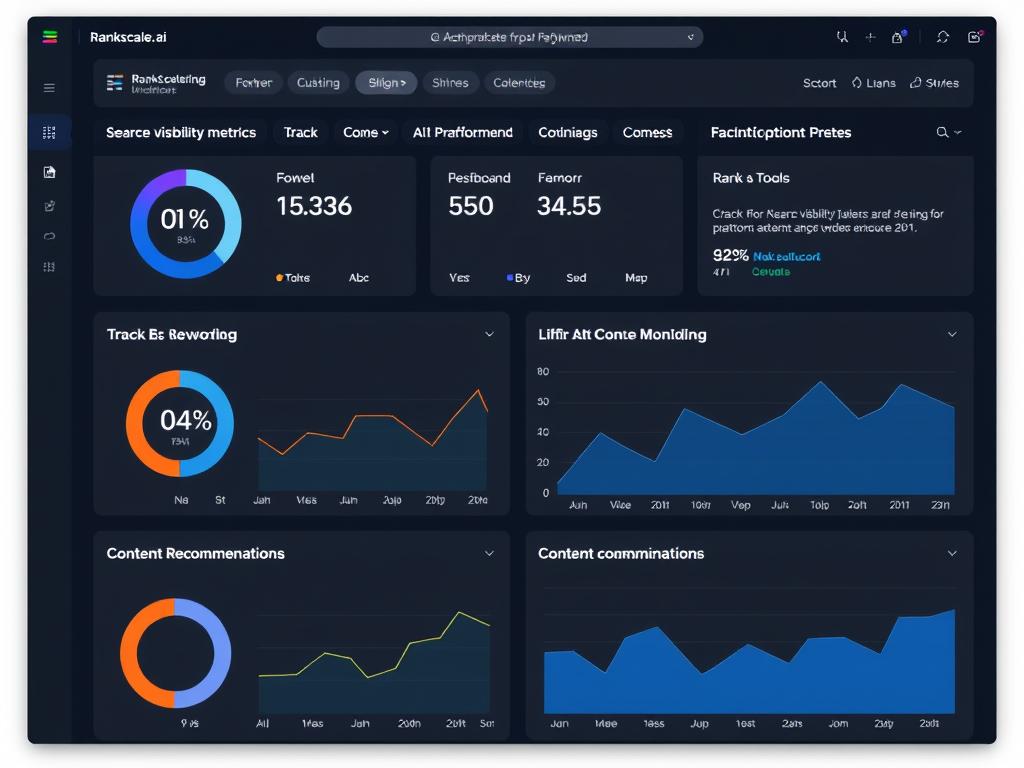Select the Cusfing pill button

pyautogui.click(x=318, y=83)
